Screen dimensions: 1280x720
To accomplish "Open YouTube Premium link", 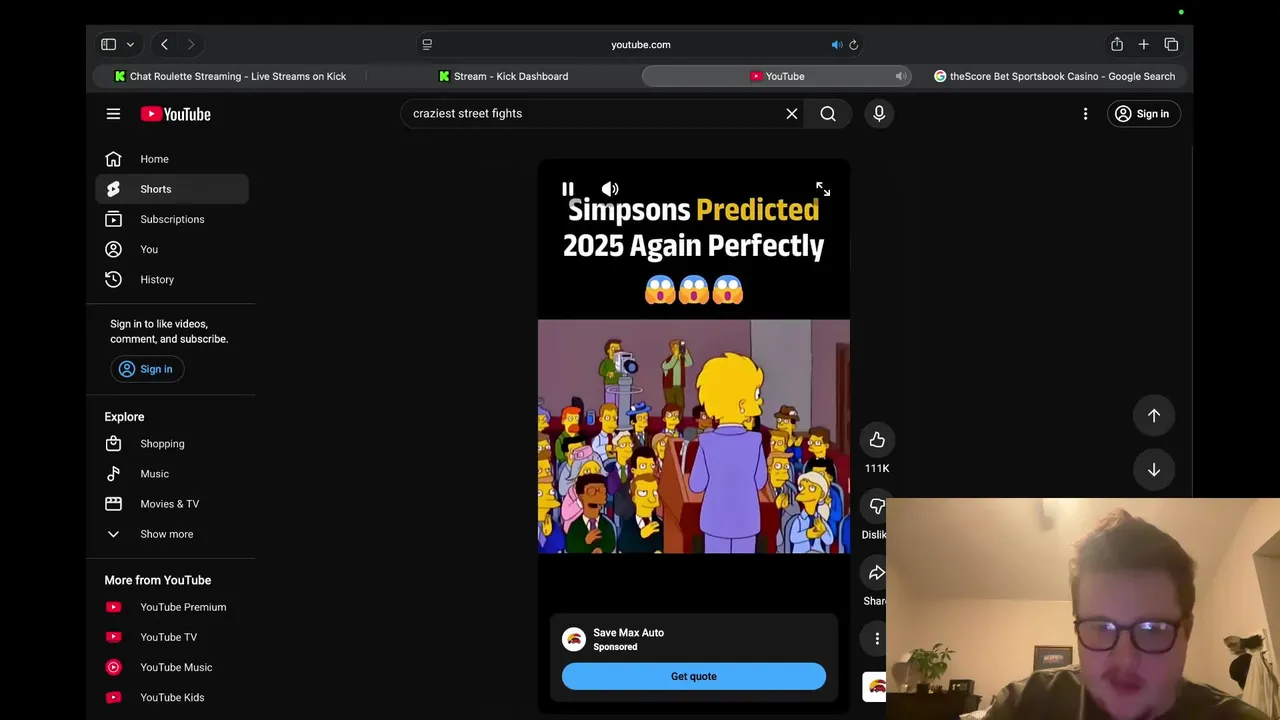I will 172,607.
